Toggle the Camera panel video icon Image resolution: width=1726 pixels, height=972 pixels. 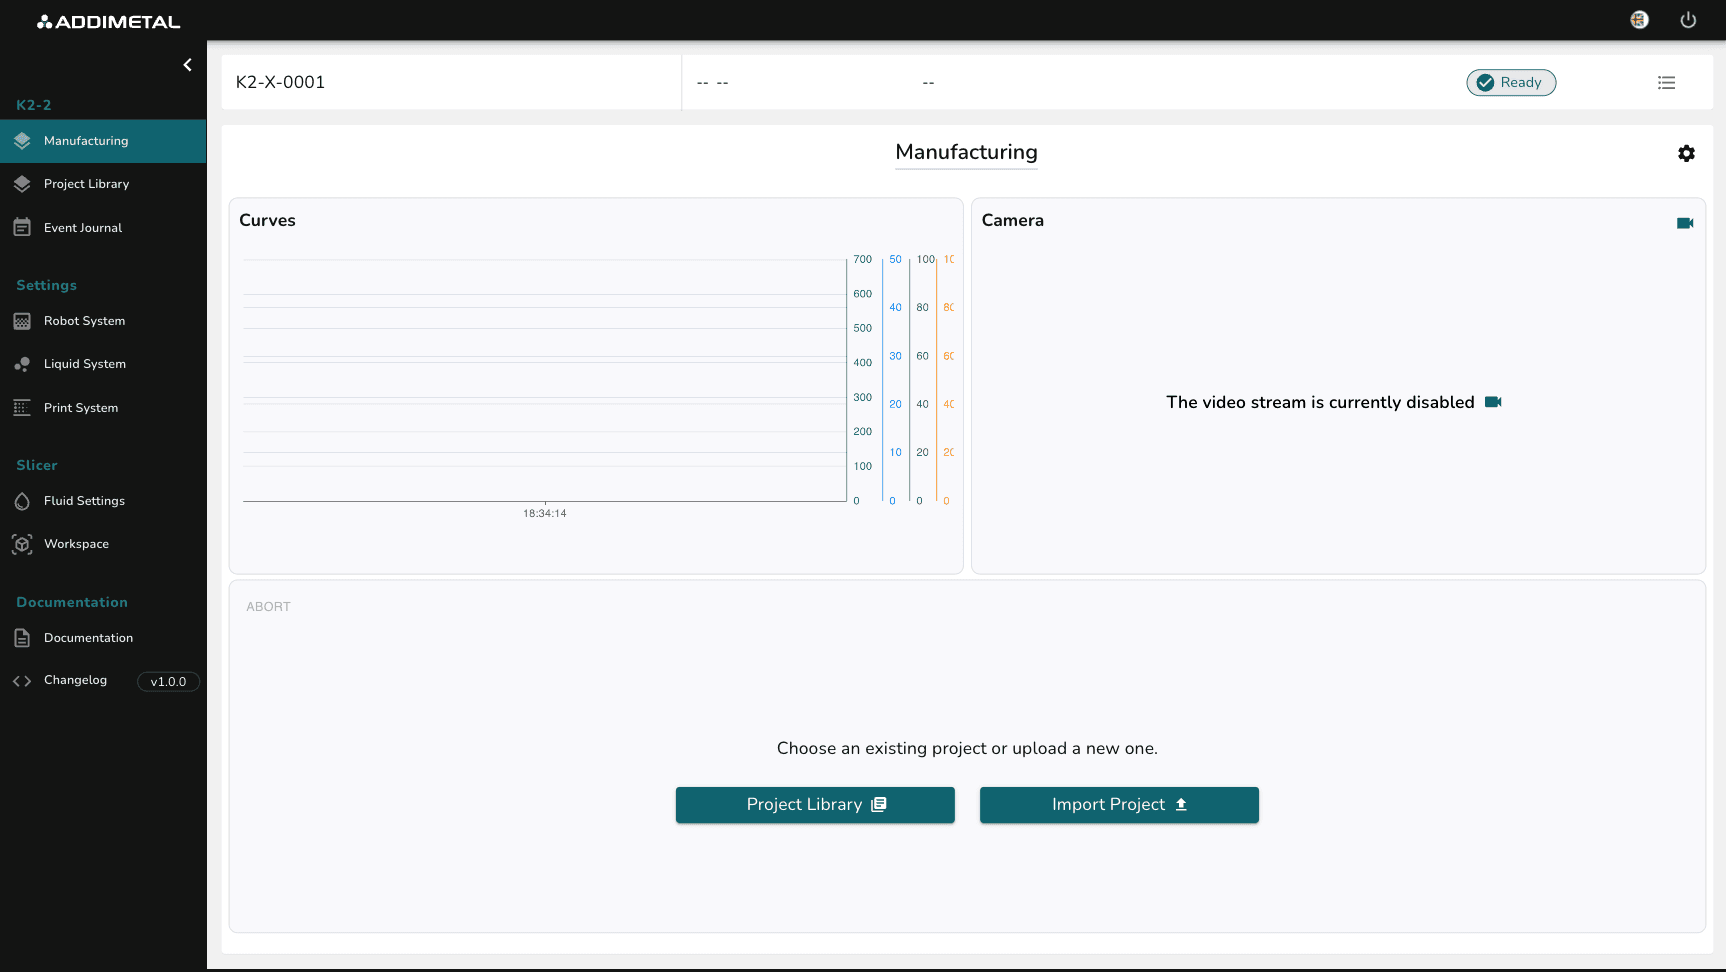pyautogui.click(x=1685, y=223)
